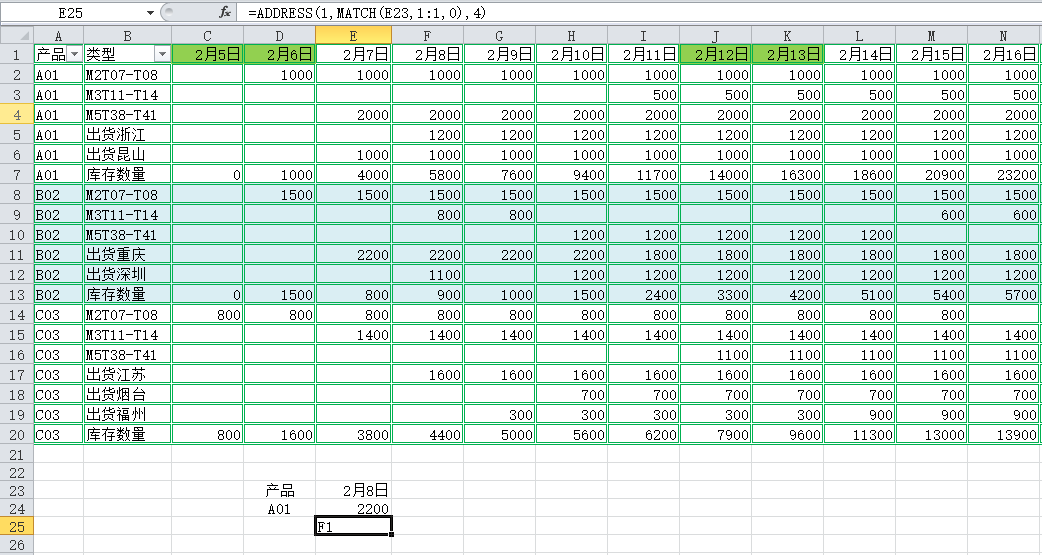Click the 2200 result in cell E24
Viewport: 1042px width, 555px height.
point(354,509)
